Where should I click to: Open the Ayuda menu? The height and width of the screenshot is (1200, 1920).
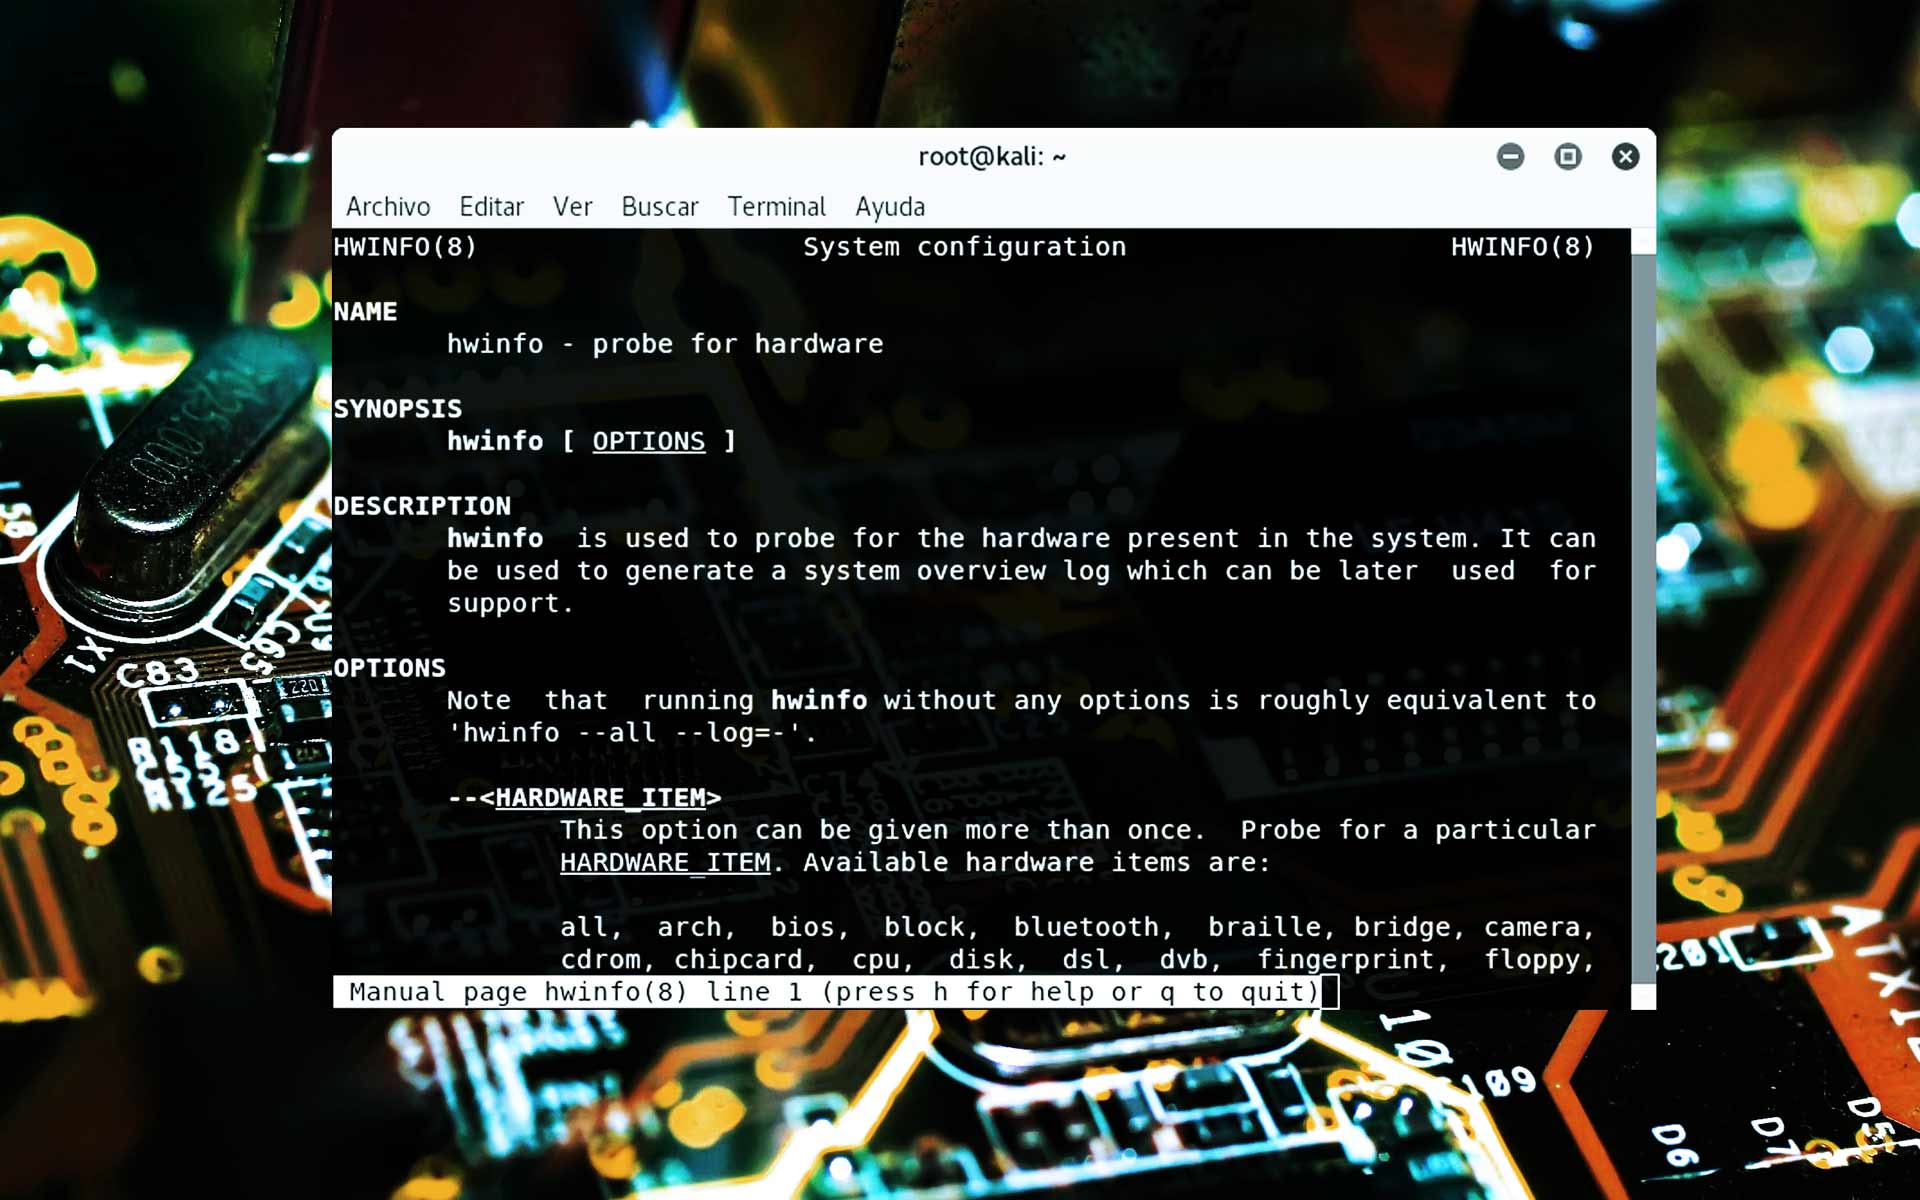[x=890, y=207]
